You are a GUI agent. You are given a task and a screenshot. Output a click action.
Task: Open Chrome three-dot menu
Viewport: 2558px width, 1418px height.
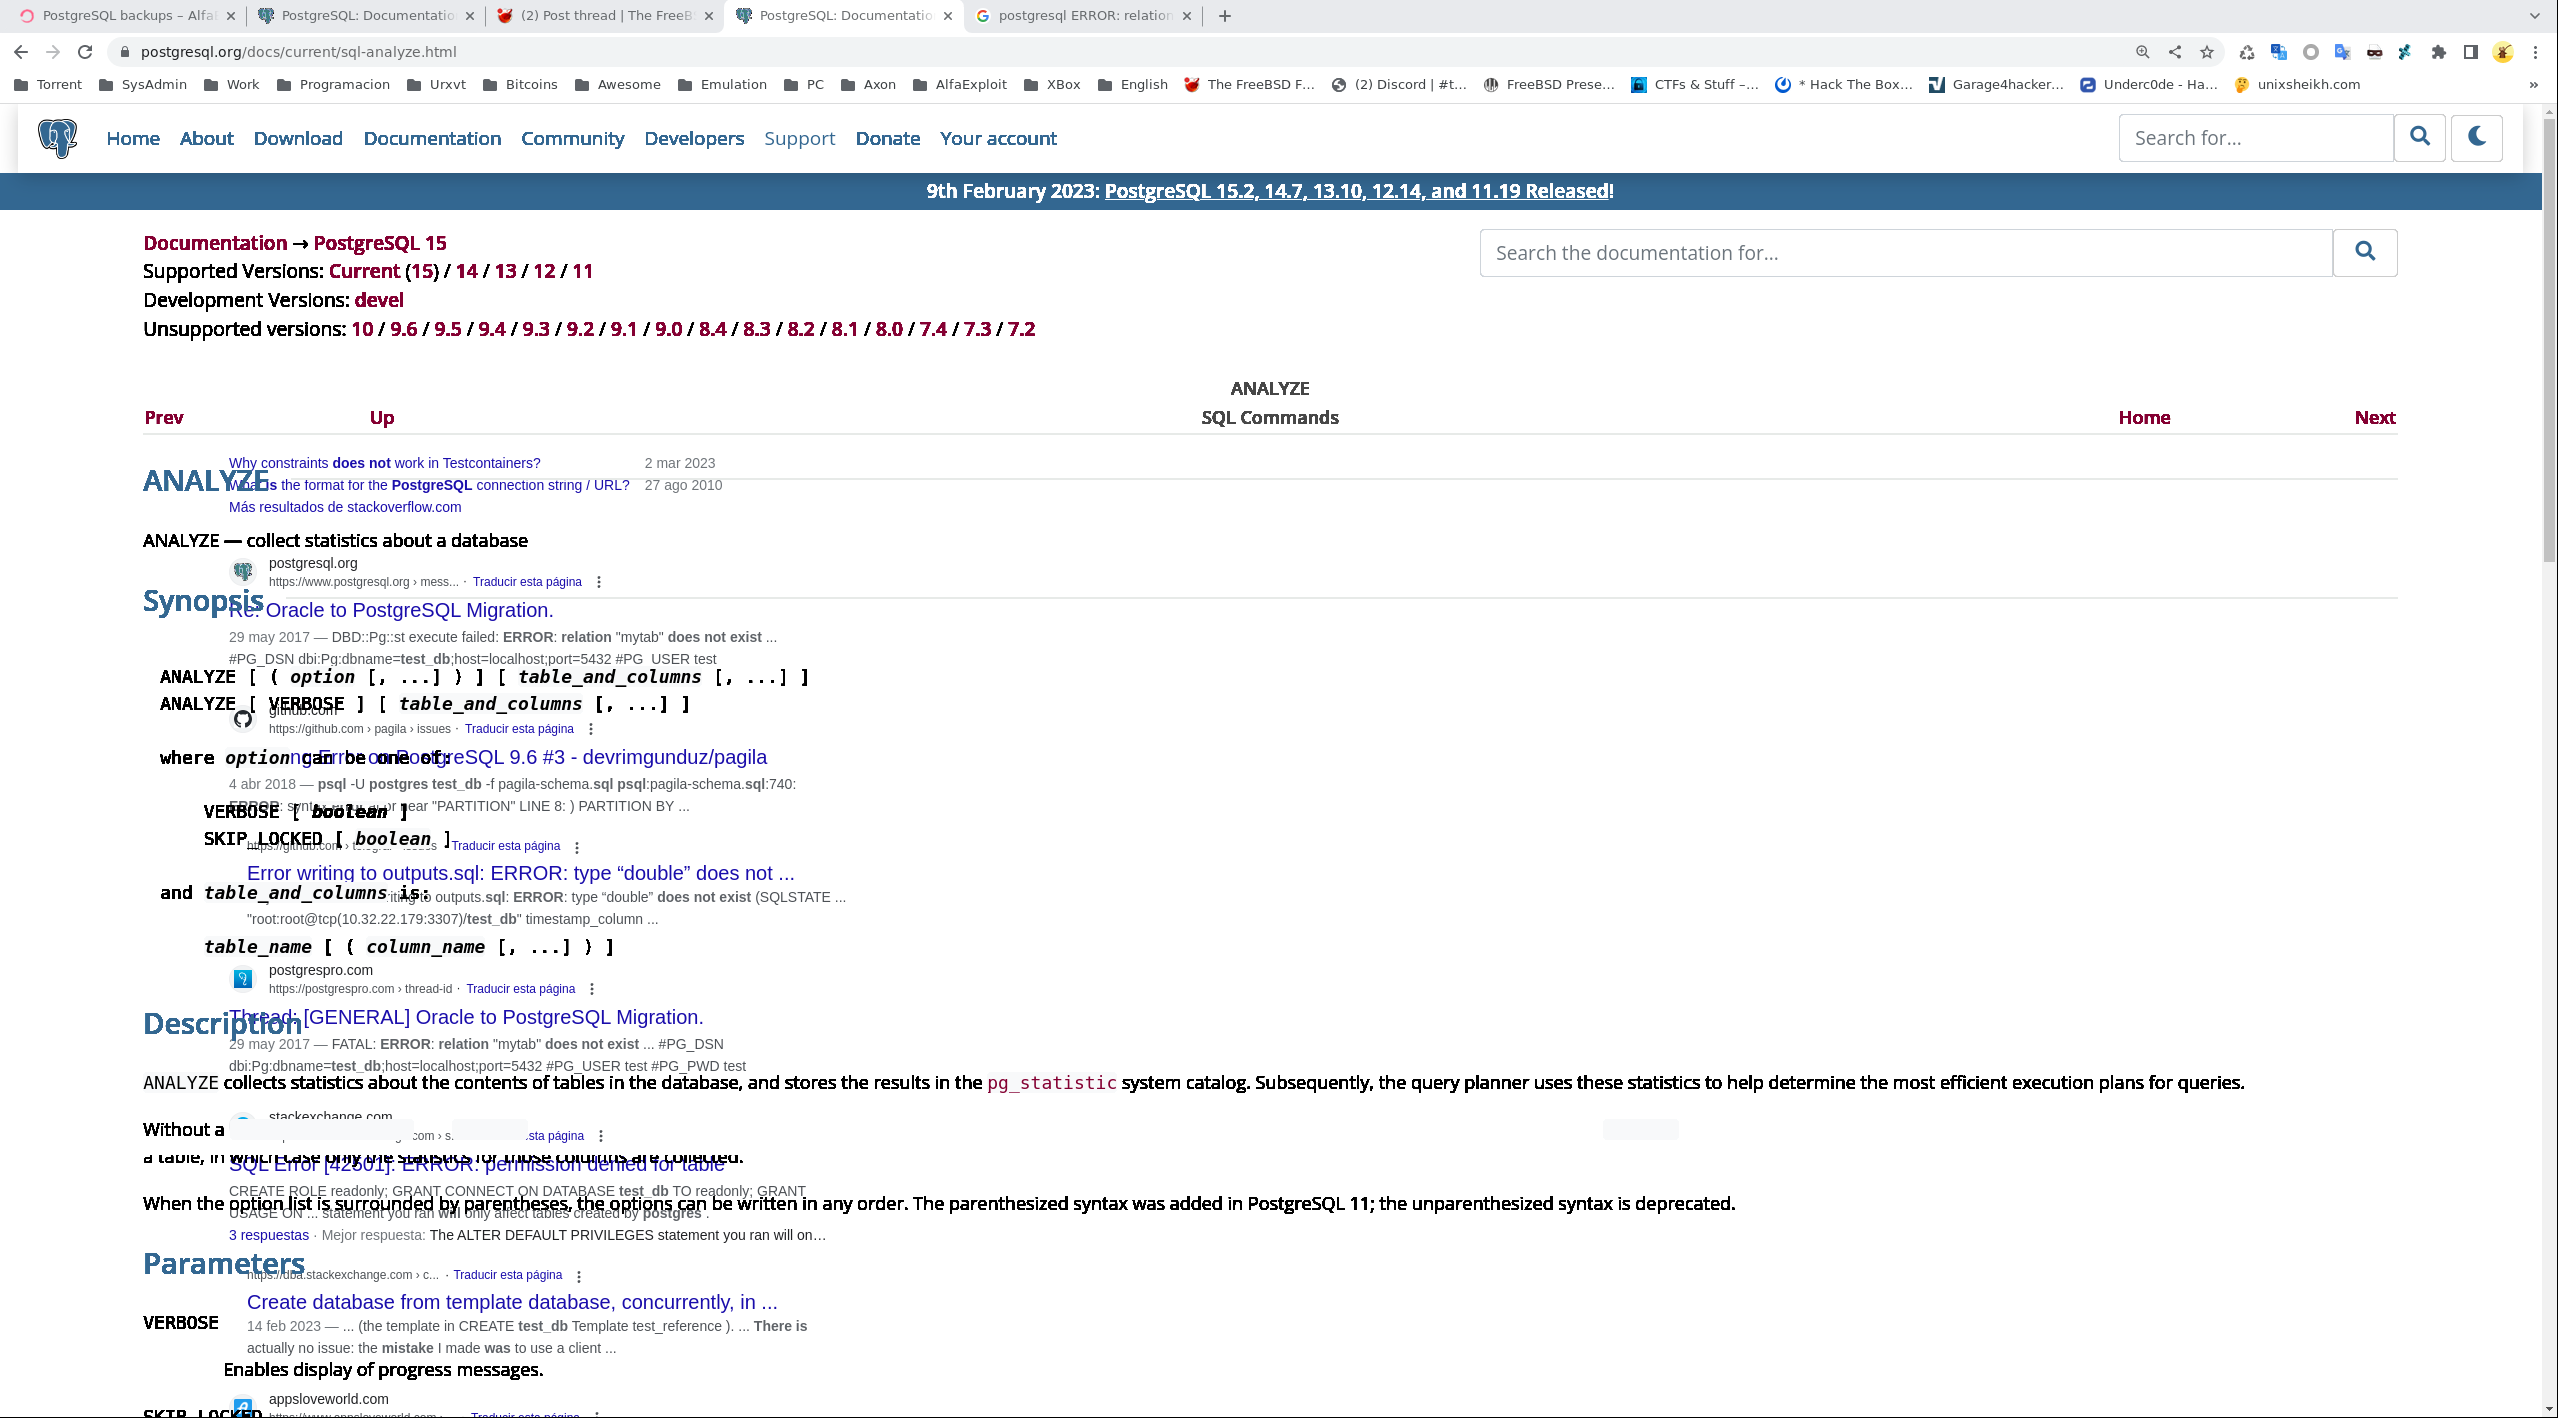(2535, 52)
